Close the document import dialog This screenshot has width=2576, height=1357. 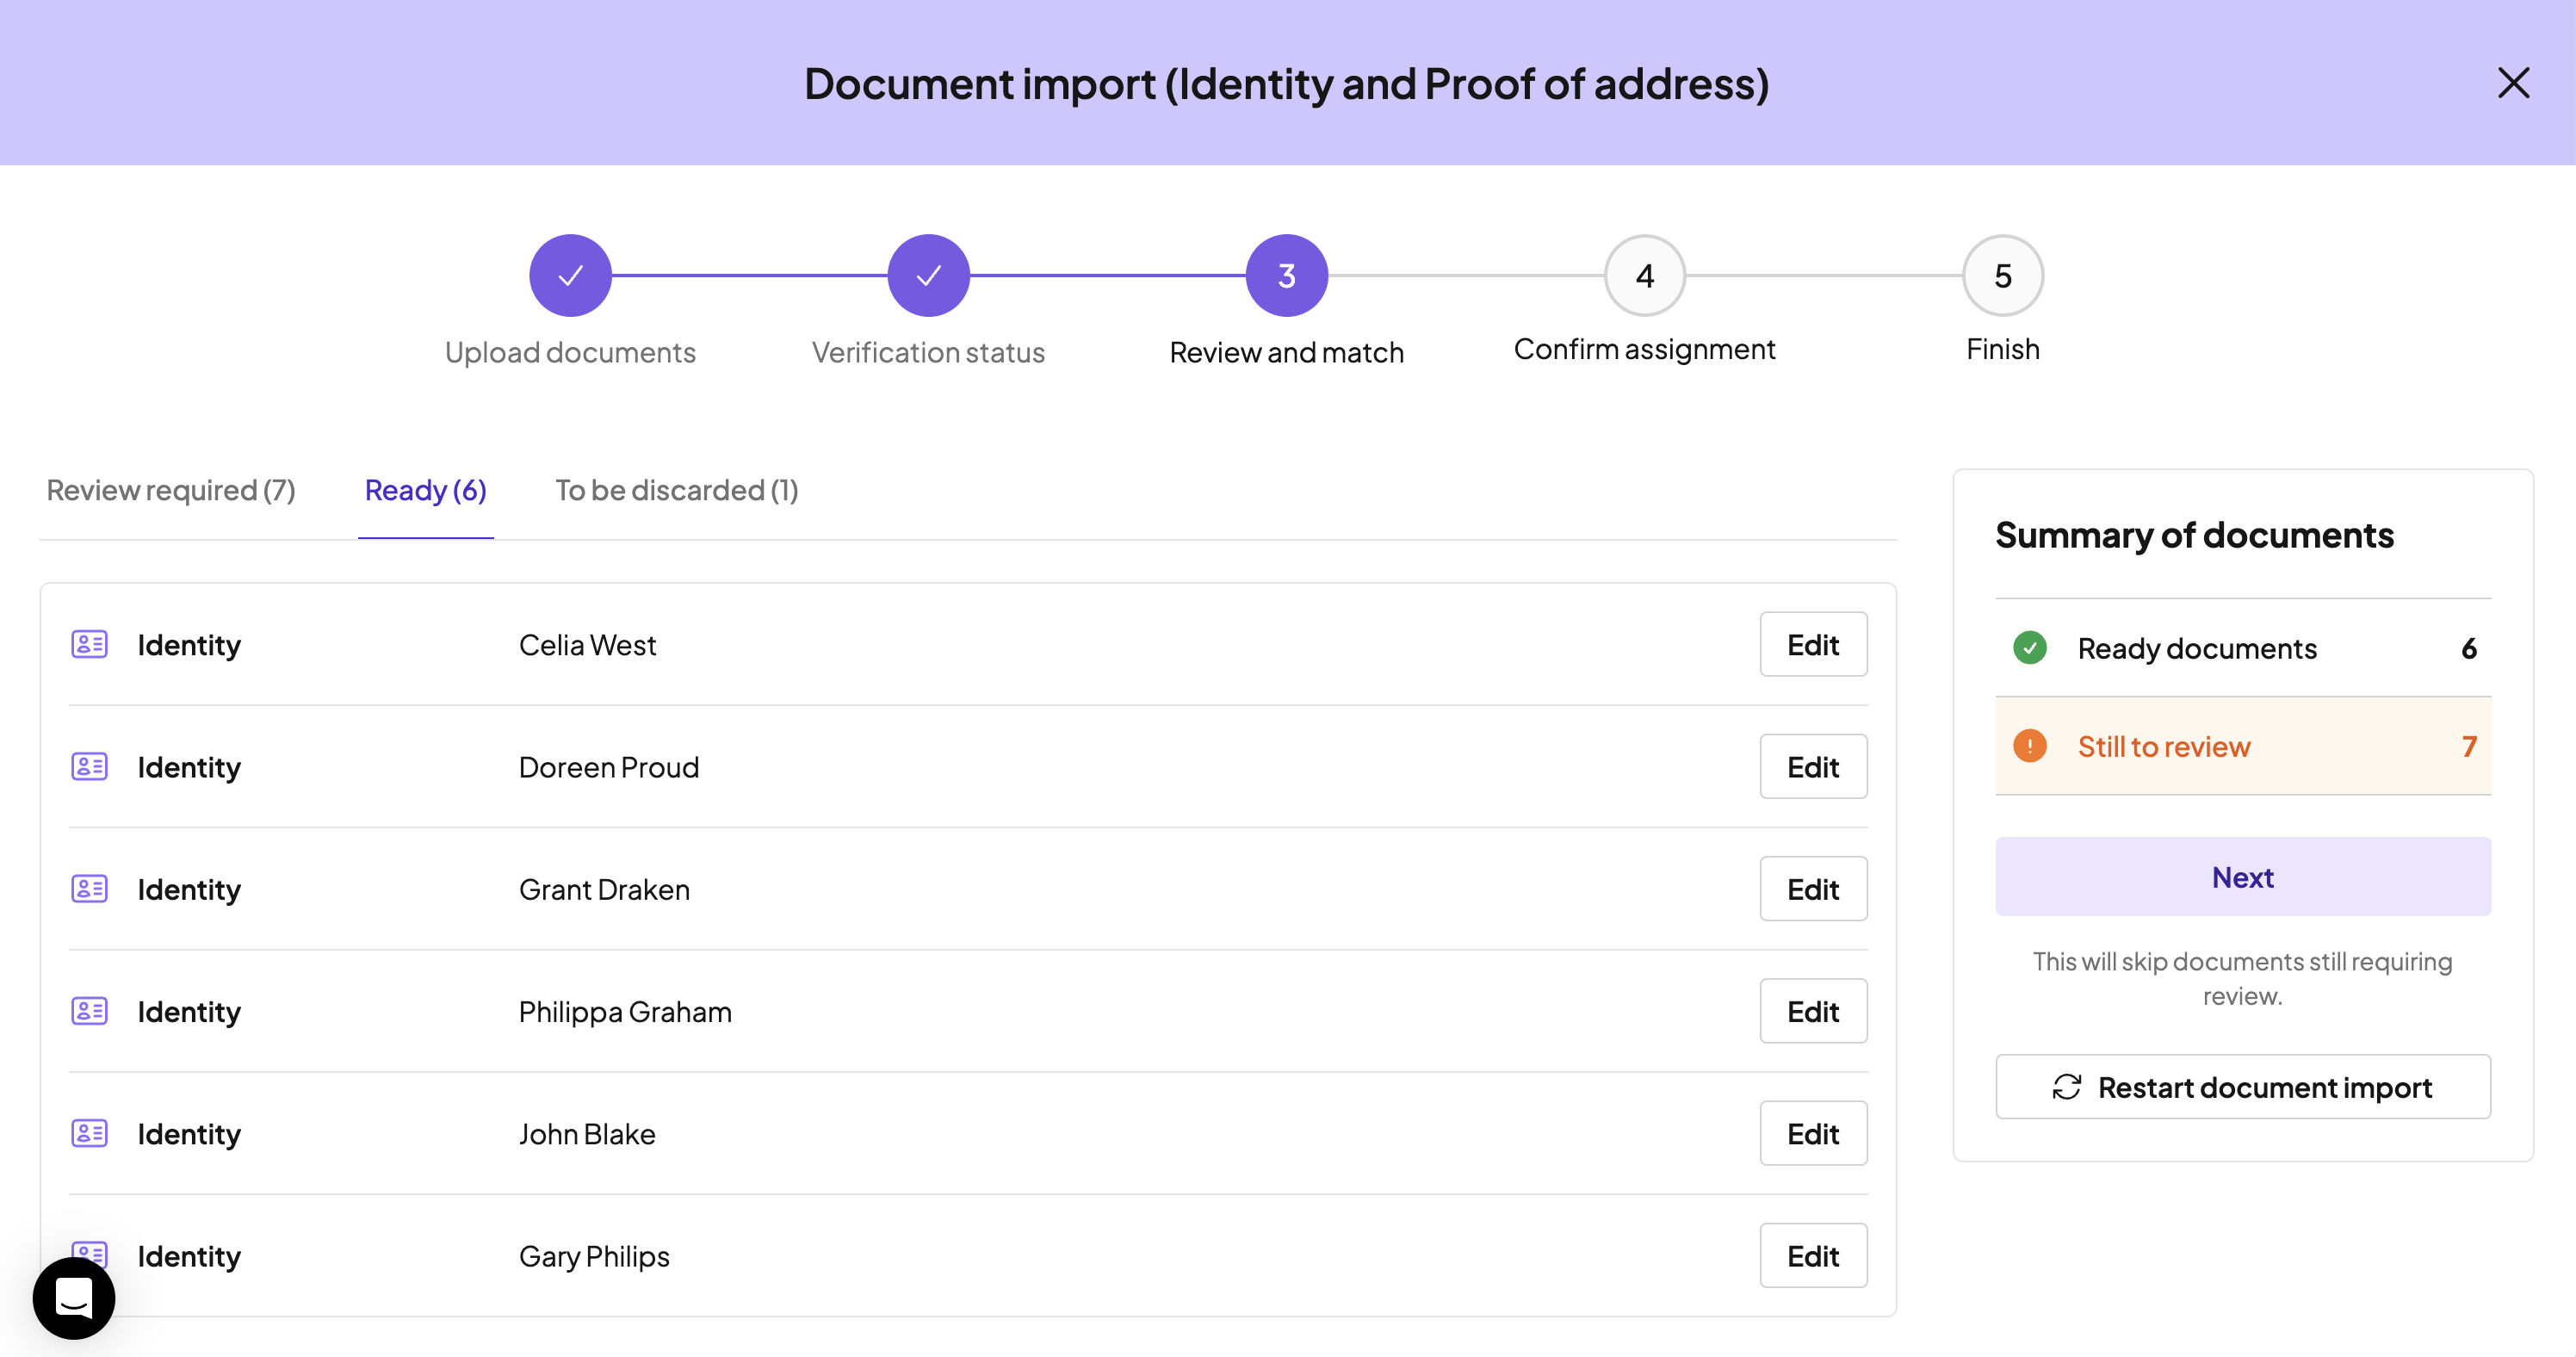(2512, 83)
